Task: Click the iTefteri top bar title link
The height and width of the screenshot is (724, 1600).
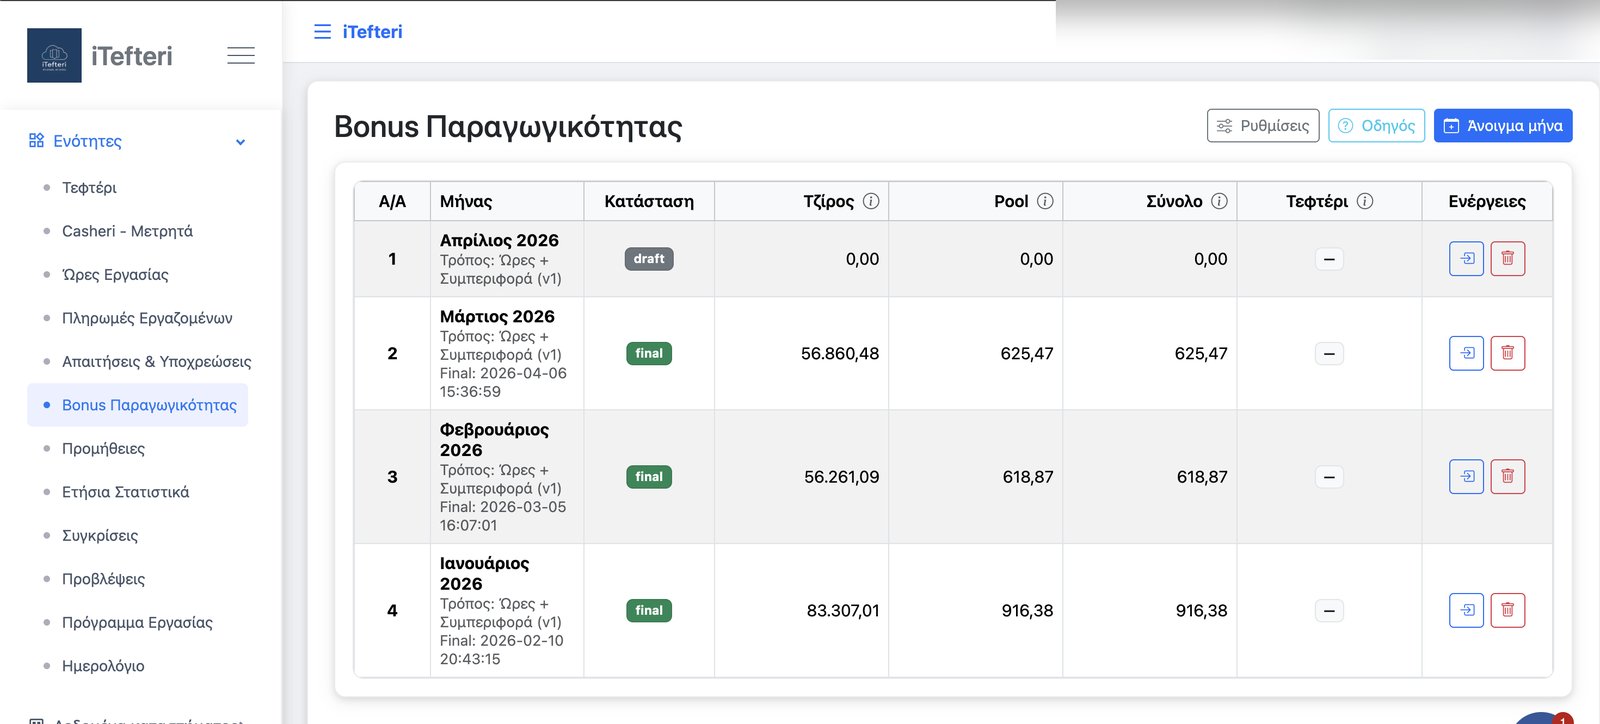Action: click(372, 32)
